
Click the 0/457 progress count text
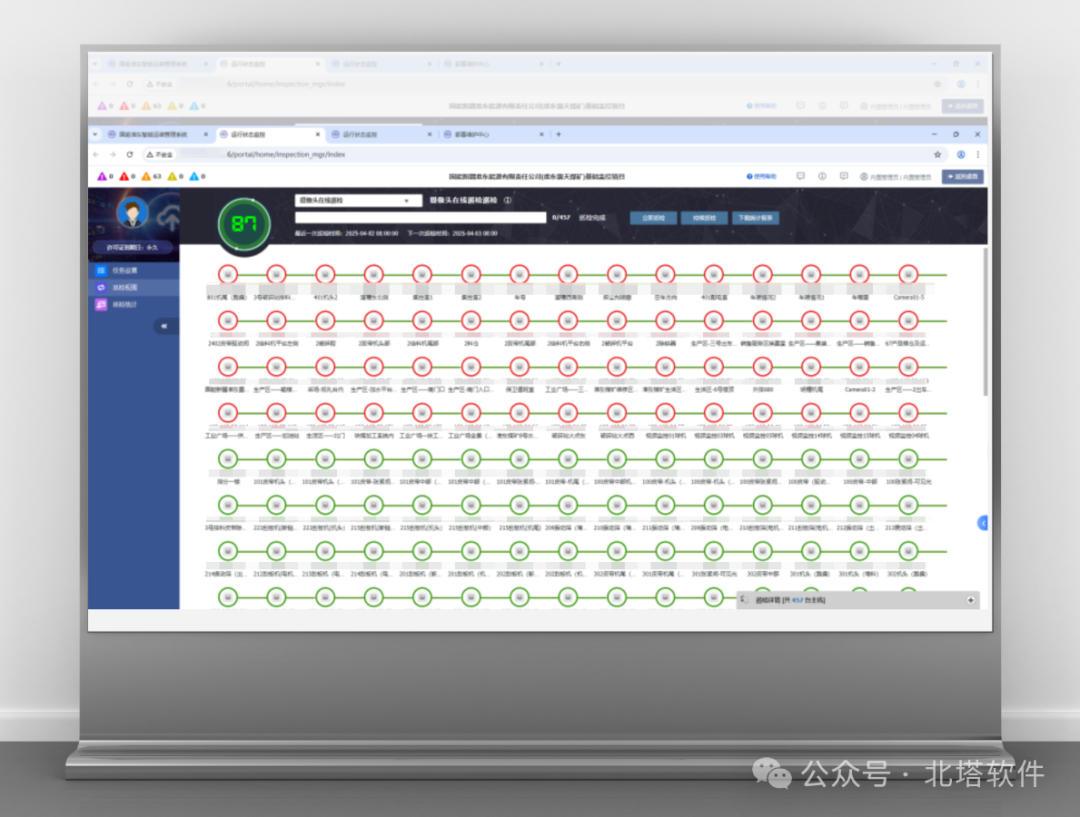pos(561,217)
